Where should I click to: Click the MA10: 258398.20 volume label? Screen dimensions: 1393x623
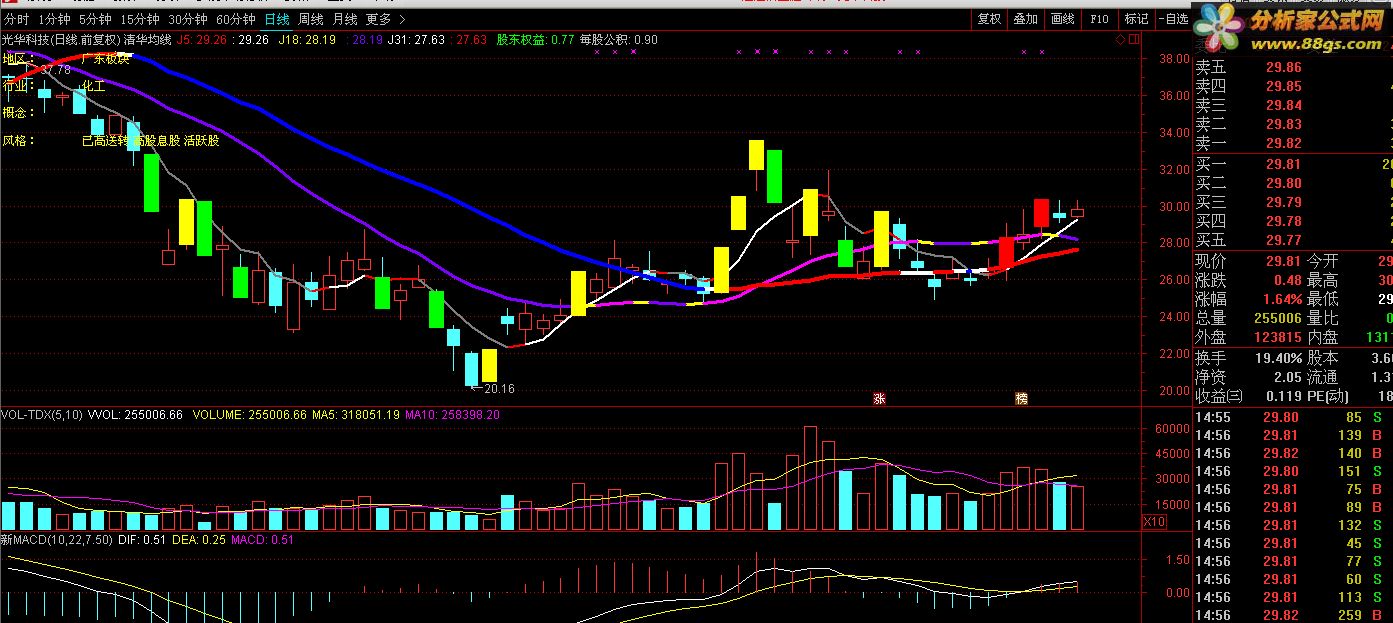tap(454, 414)
